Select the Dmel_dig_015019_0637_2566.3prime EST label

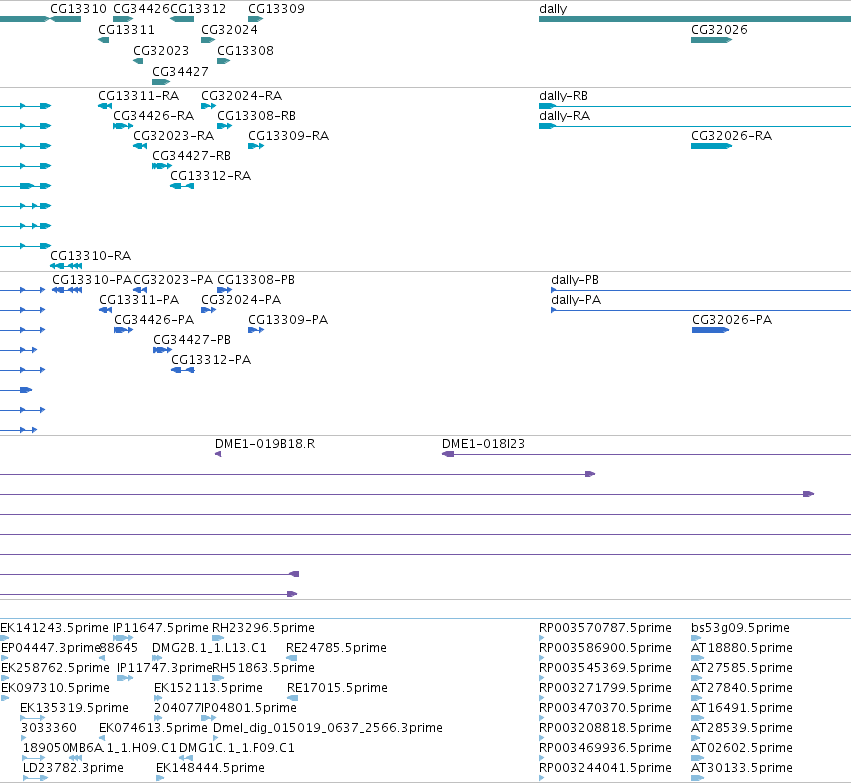328,728
